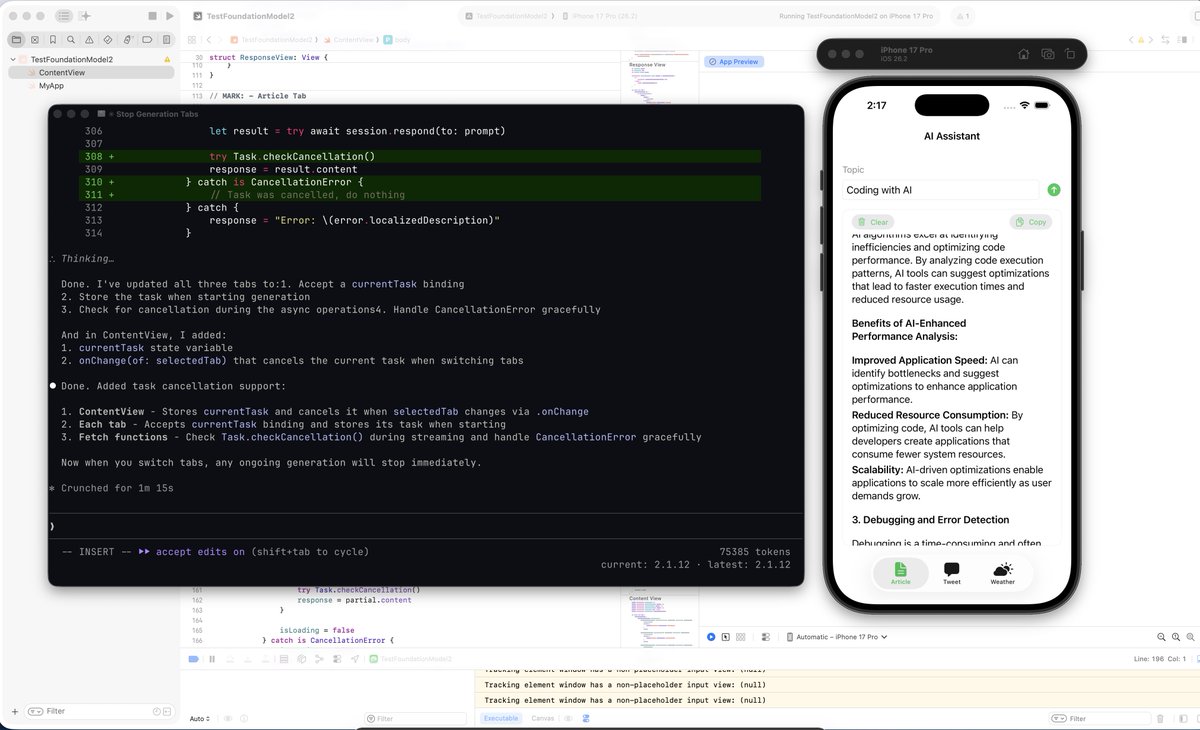Click 'Crunched for 1m 15s' in the terminal

tap(117, 490)
